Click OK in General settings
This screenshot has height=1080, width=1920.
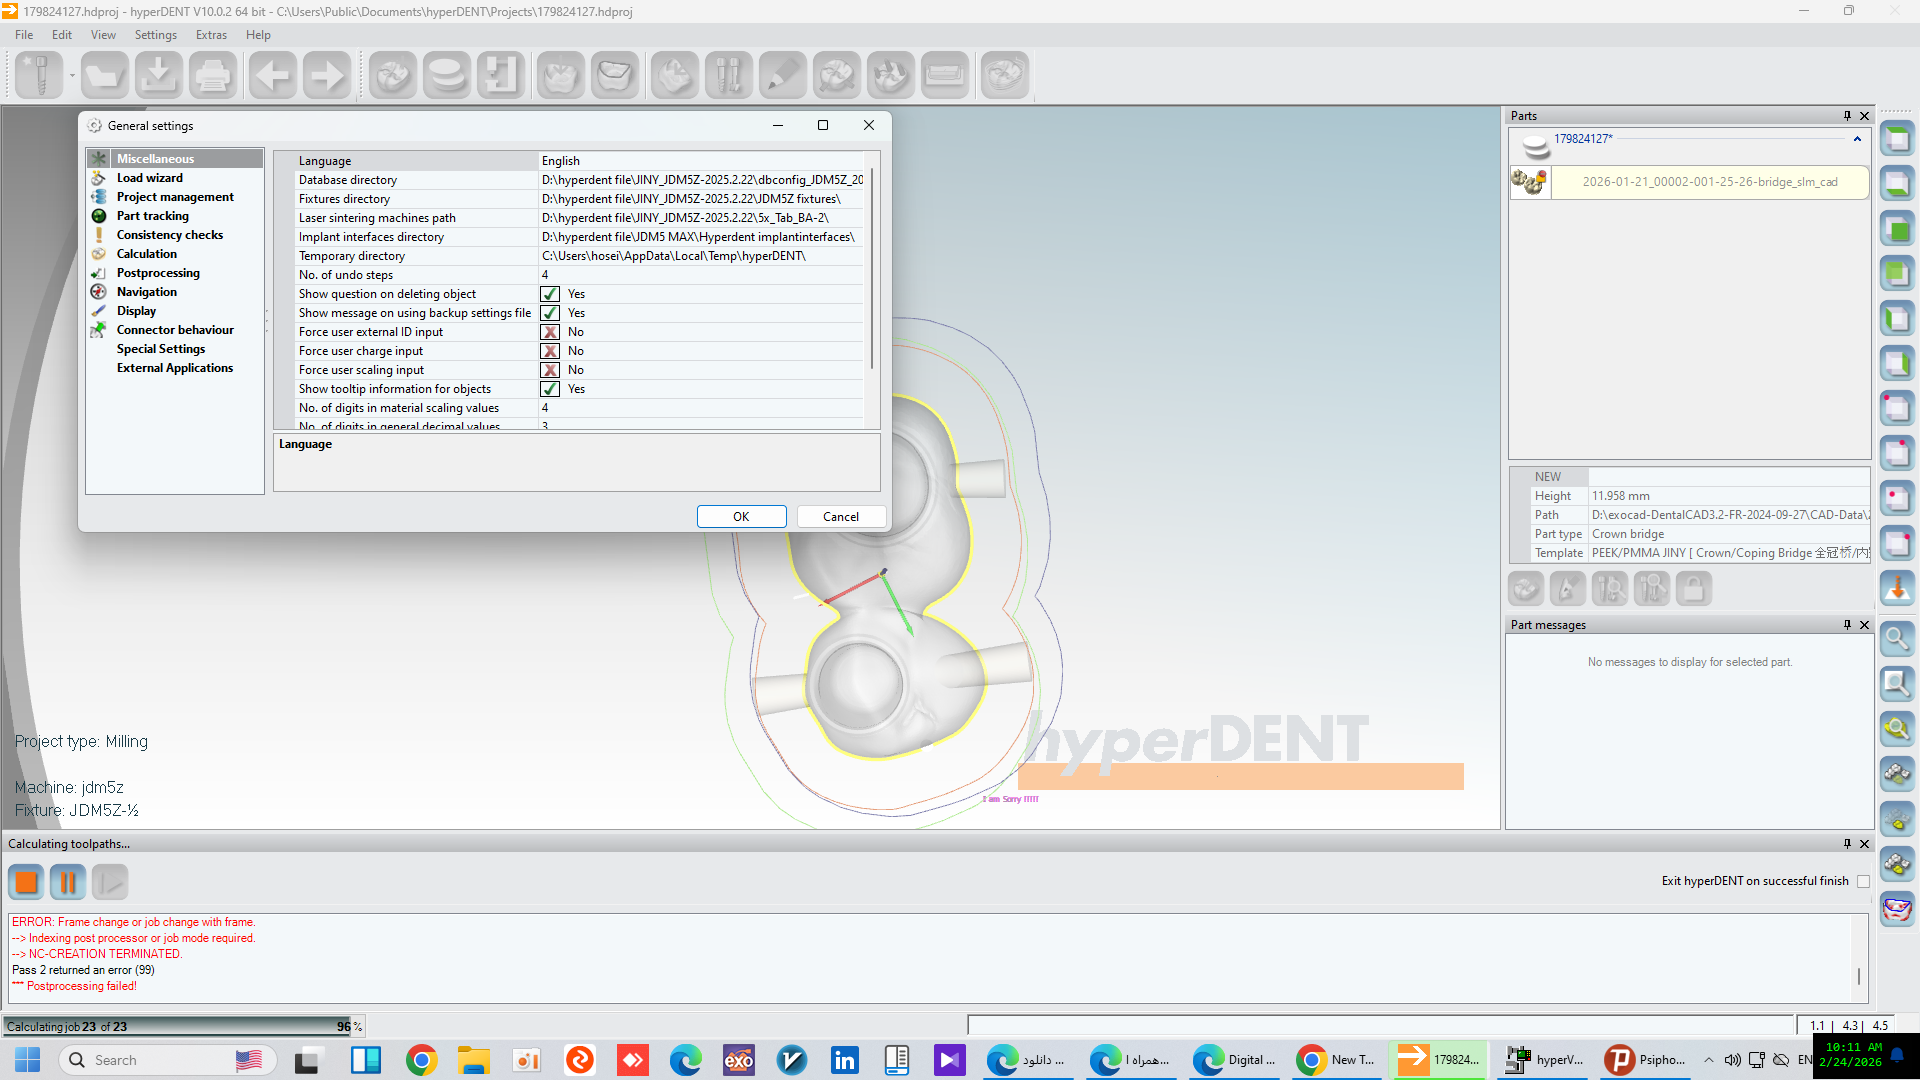[x=741, y=517]
